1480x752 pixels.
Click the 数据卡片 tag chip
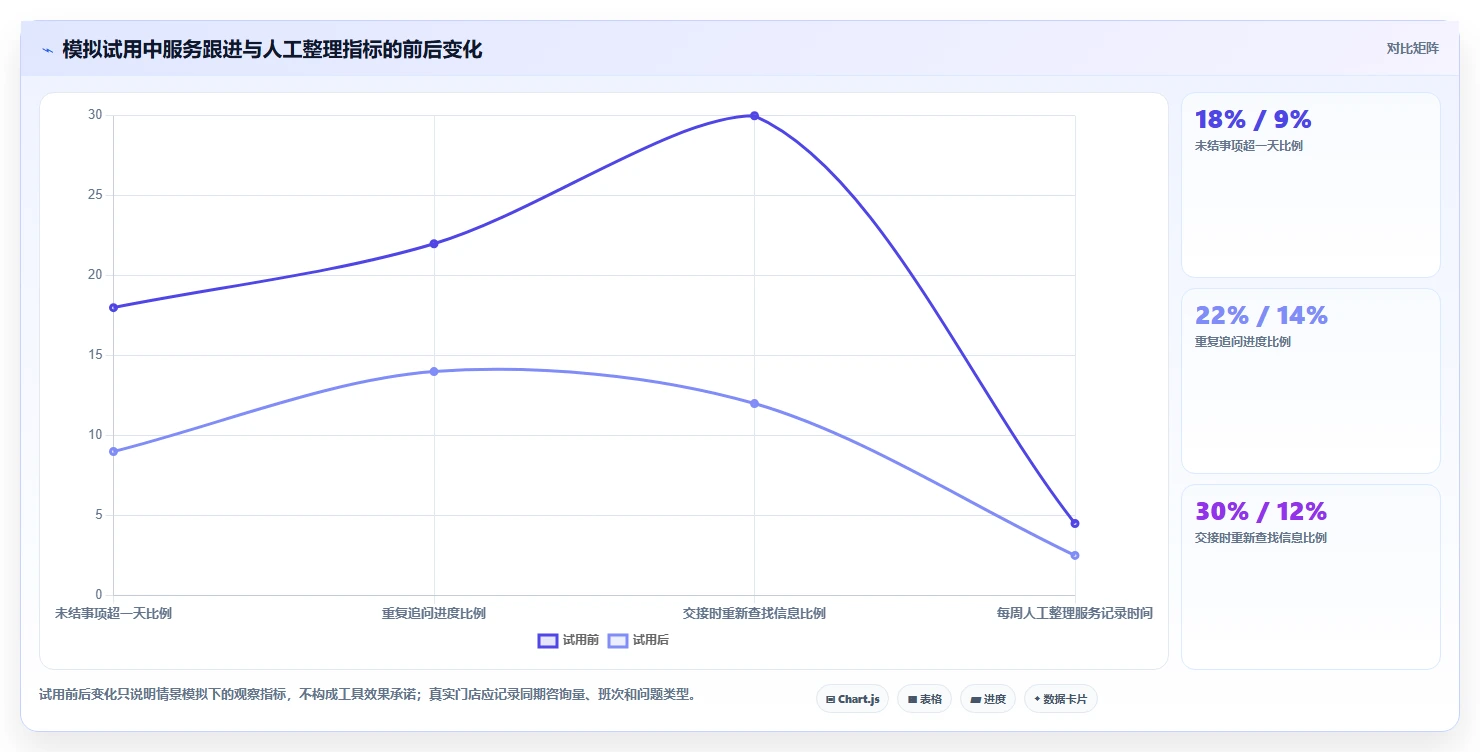point(1060,699)
